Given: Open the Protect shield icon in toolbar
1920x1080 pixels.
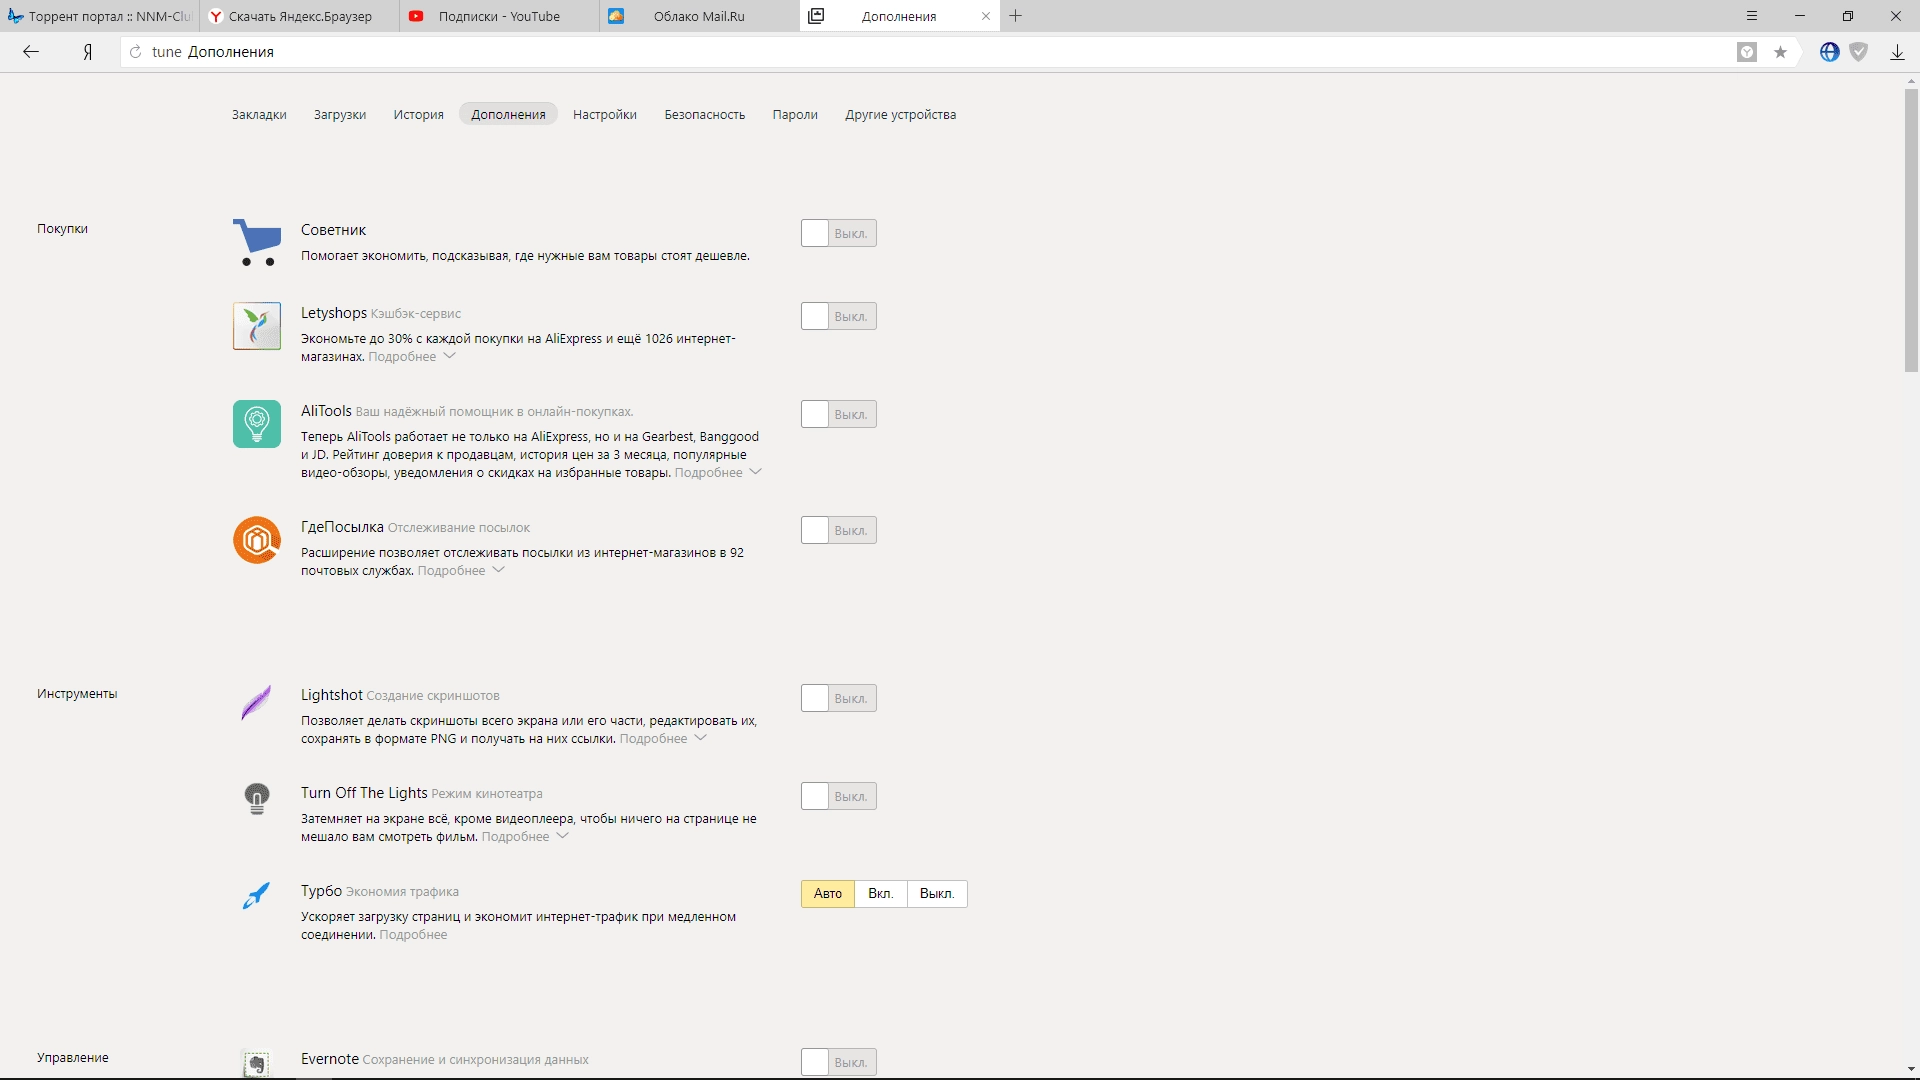Looking at the screenshot, I should click(1859, 52).
